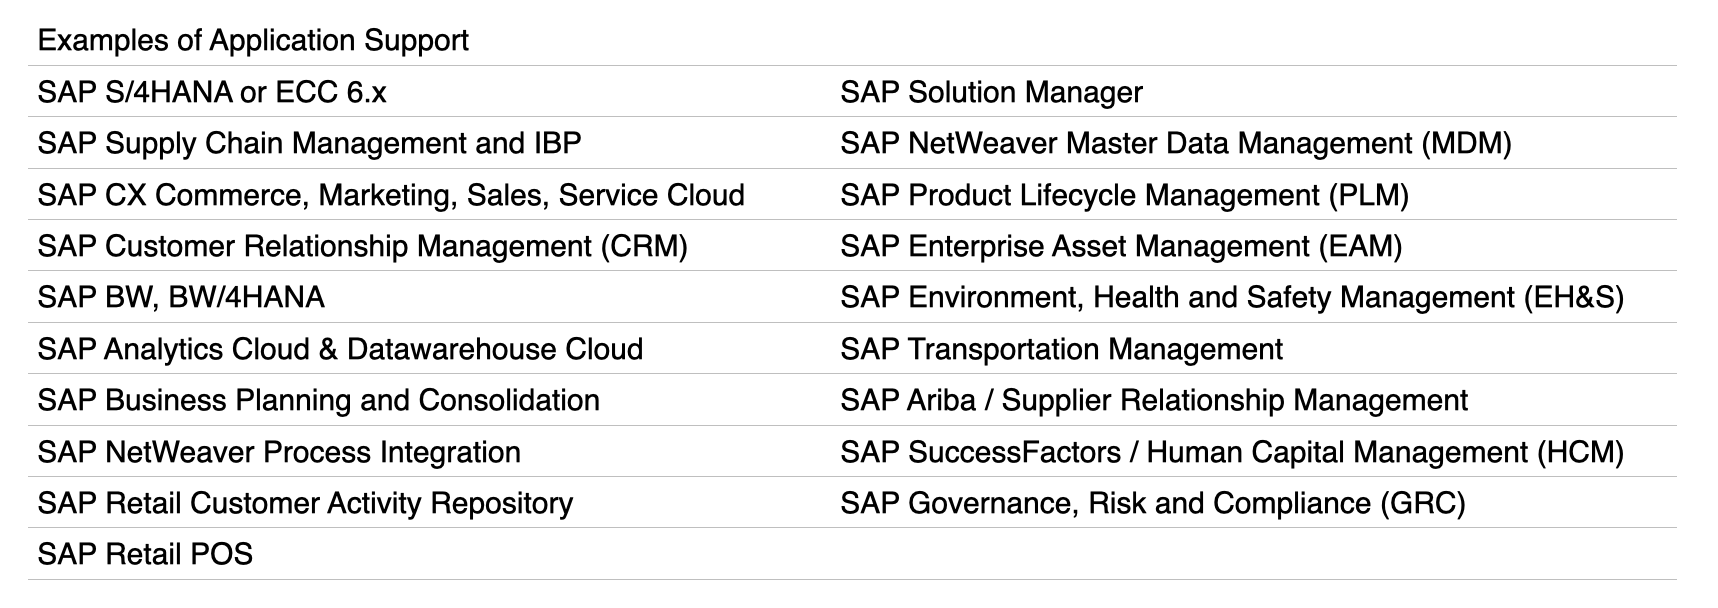
Task: Click 'SAP Product Lifecycle Management (PLM)'
Action: [1124, 195]
